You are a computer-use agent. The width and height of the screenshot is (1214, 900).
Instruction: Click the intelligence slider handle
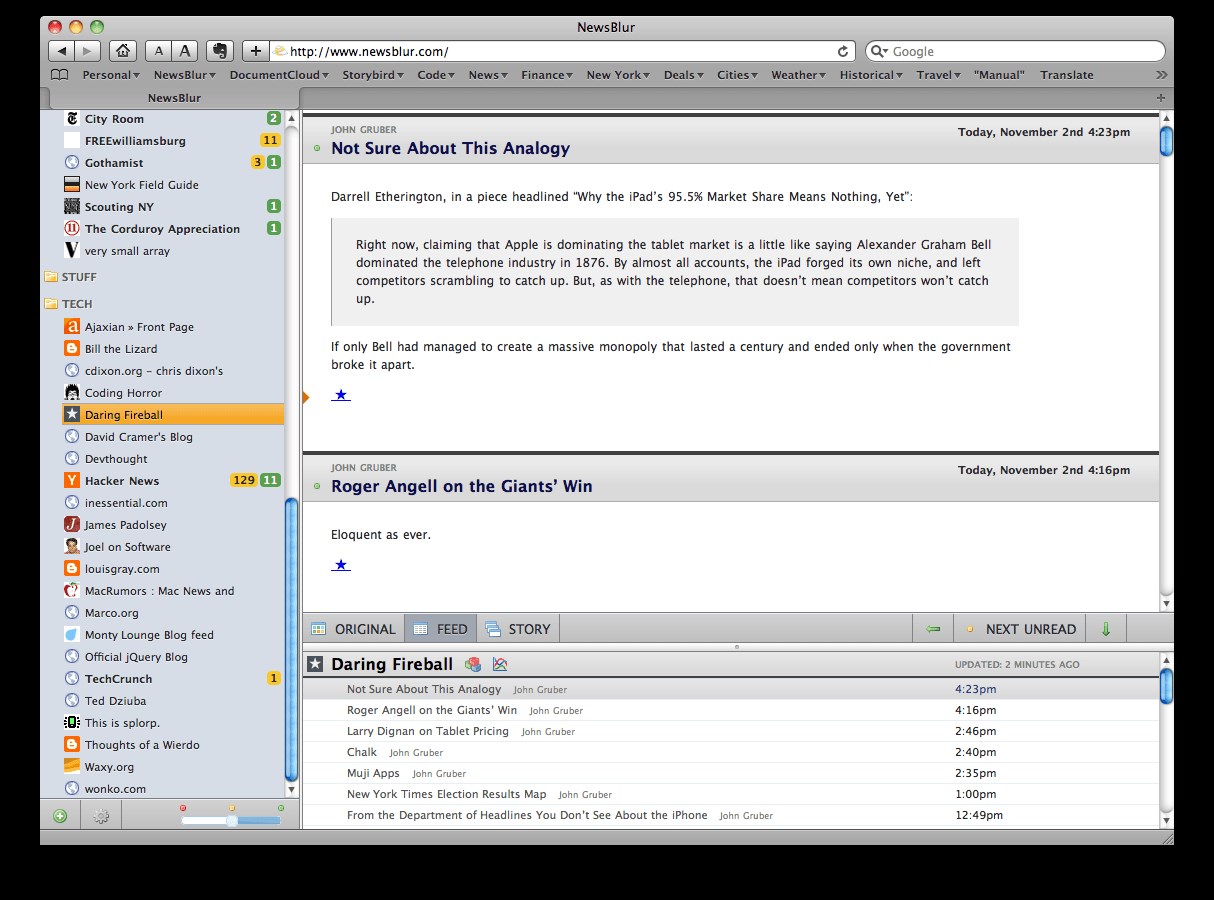[232, 821]
